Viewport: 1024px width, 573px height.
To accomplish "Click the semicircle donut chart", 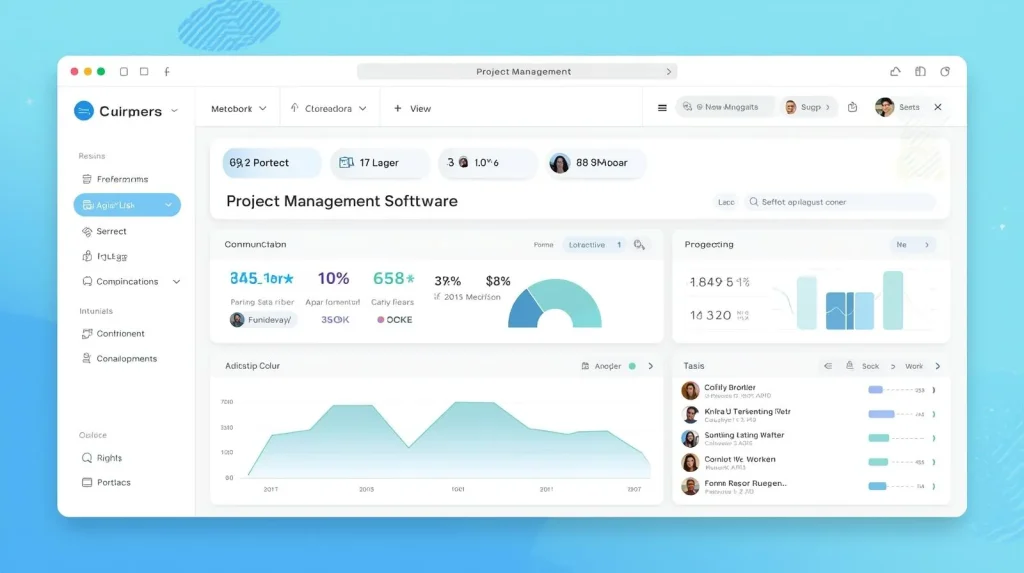I will [x=554, y=303].
